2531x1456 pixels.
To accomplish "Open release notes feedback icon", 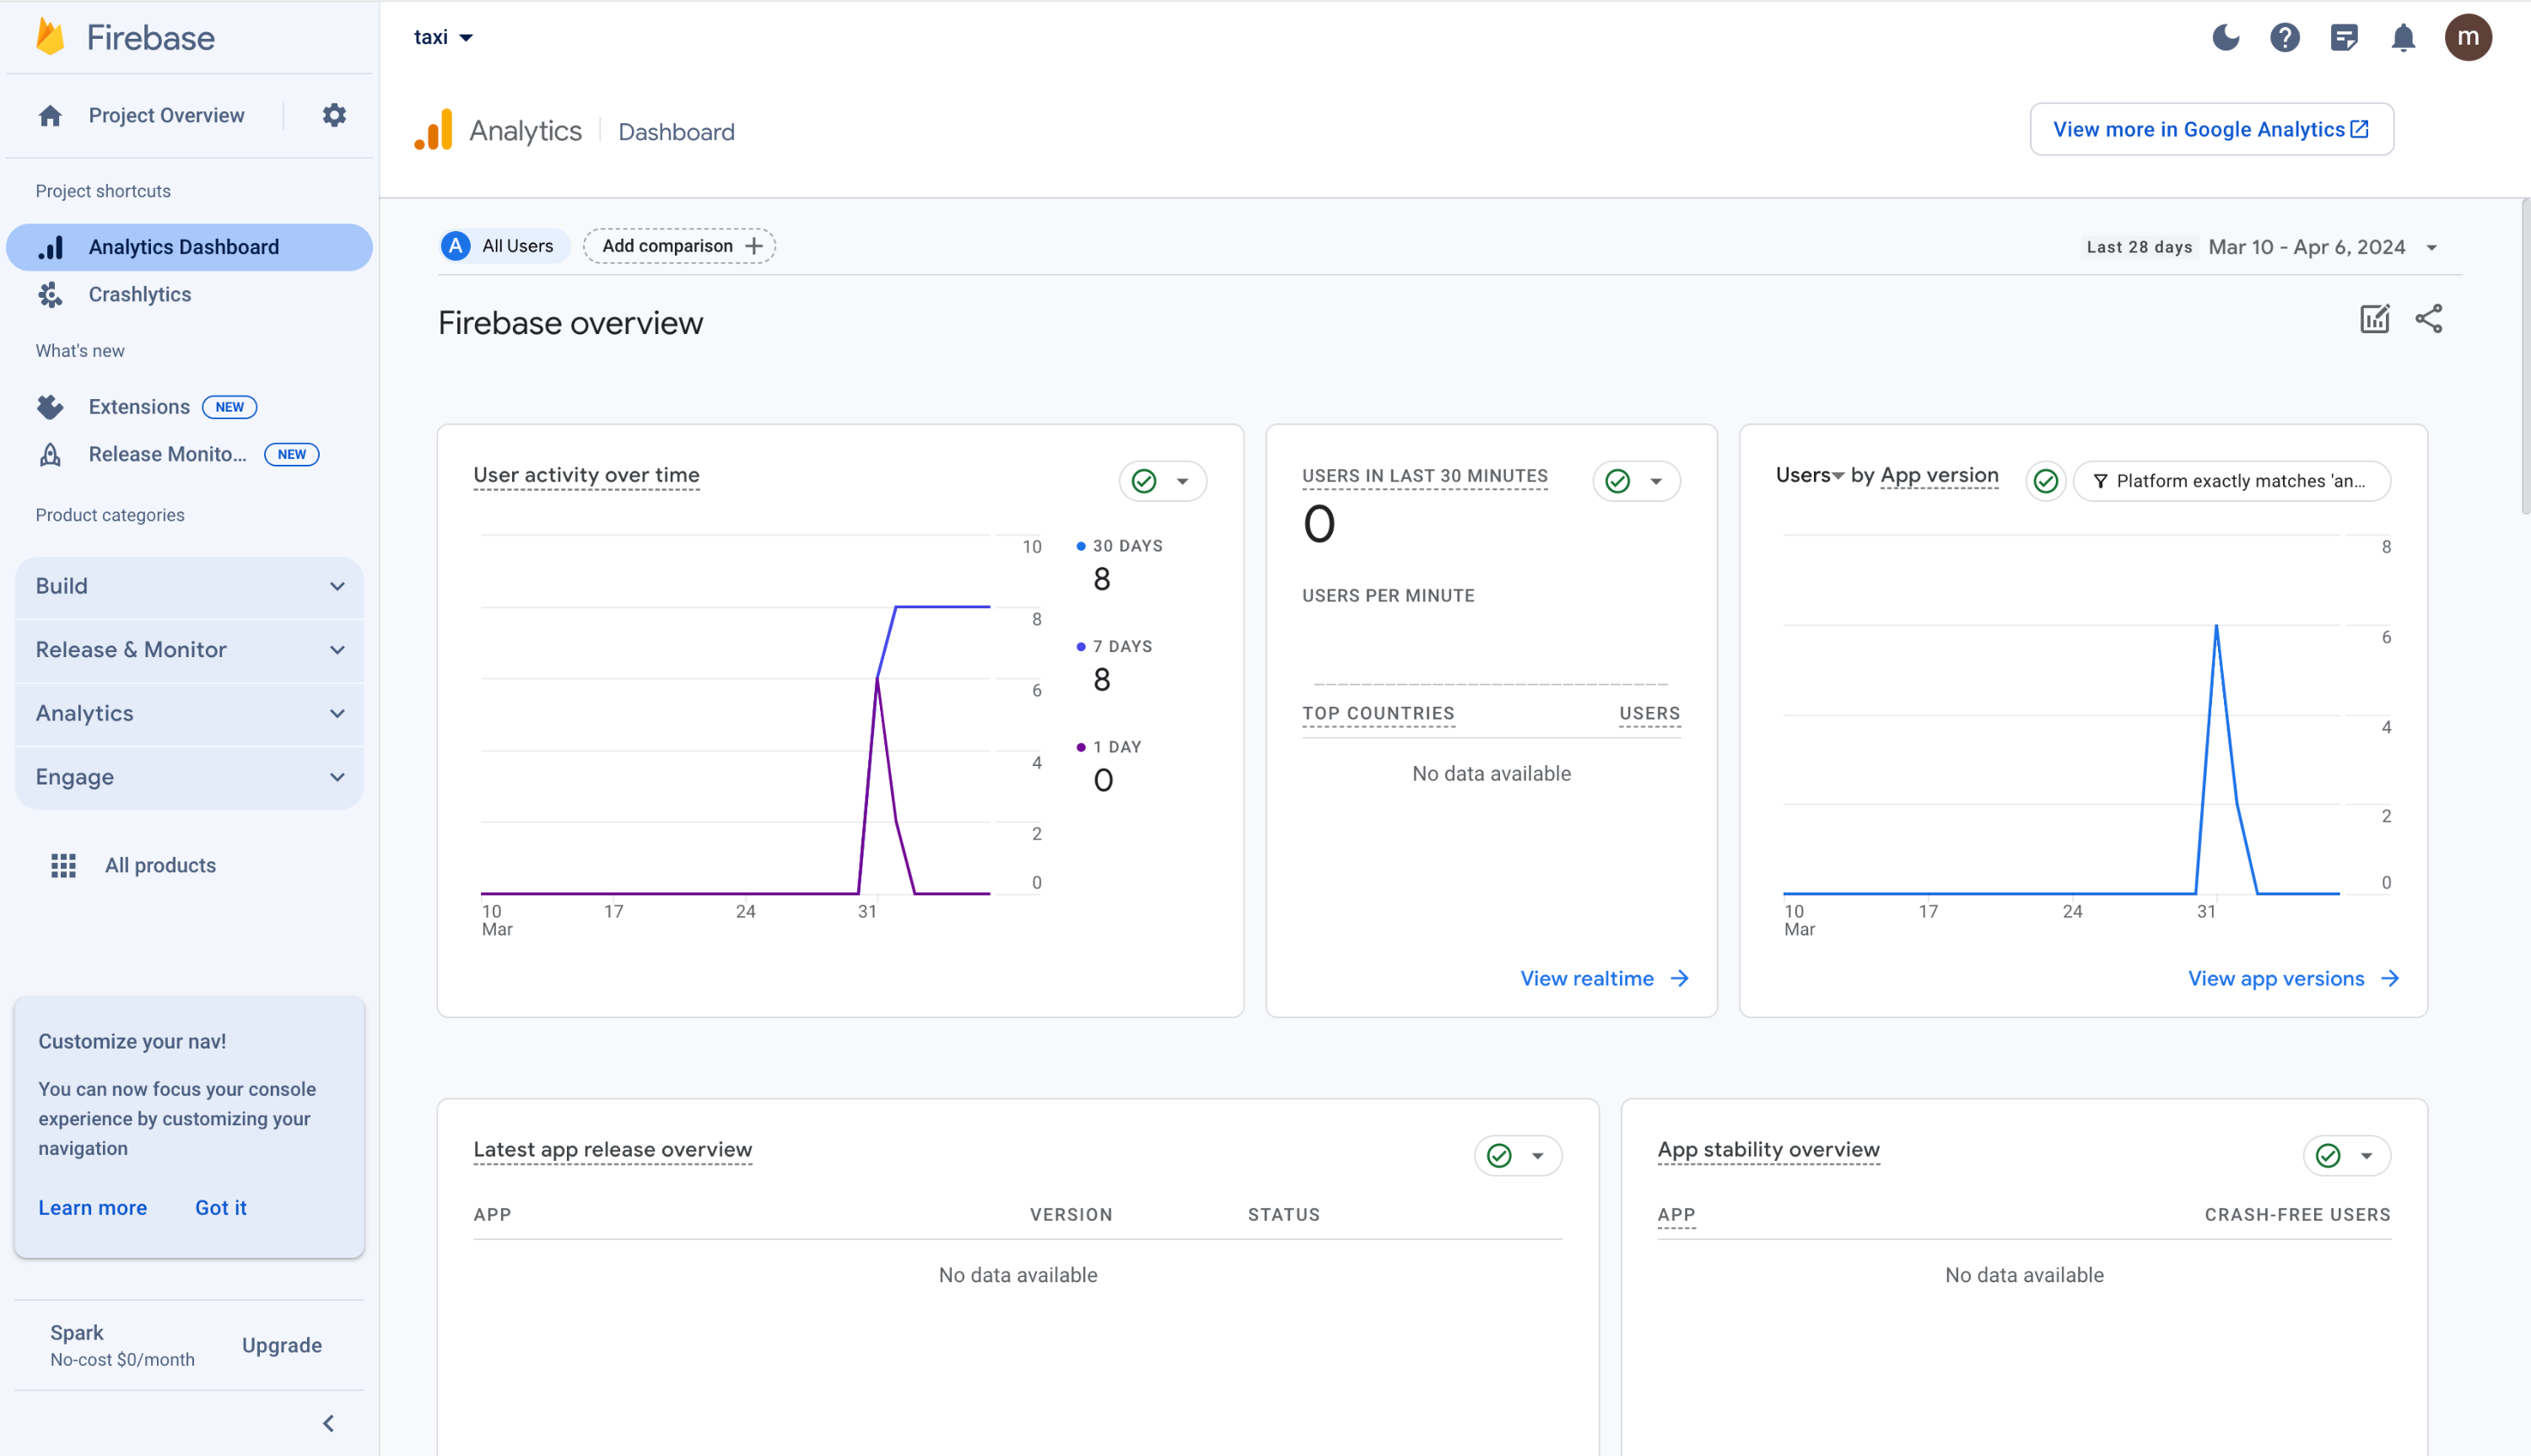I will 2343,38.
